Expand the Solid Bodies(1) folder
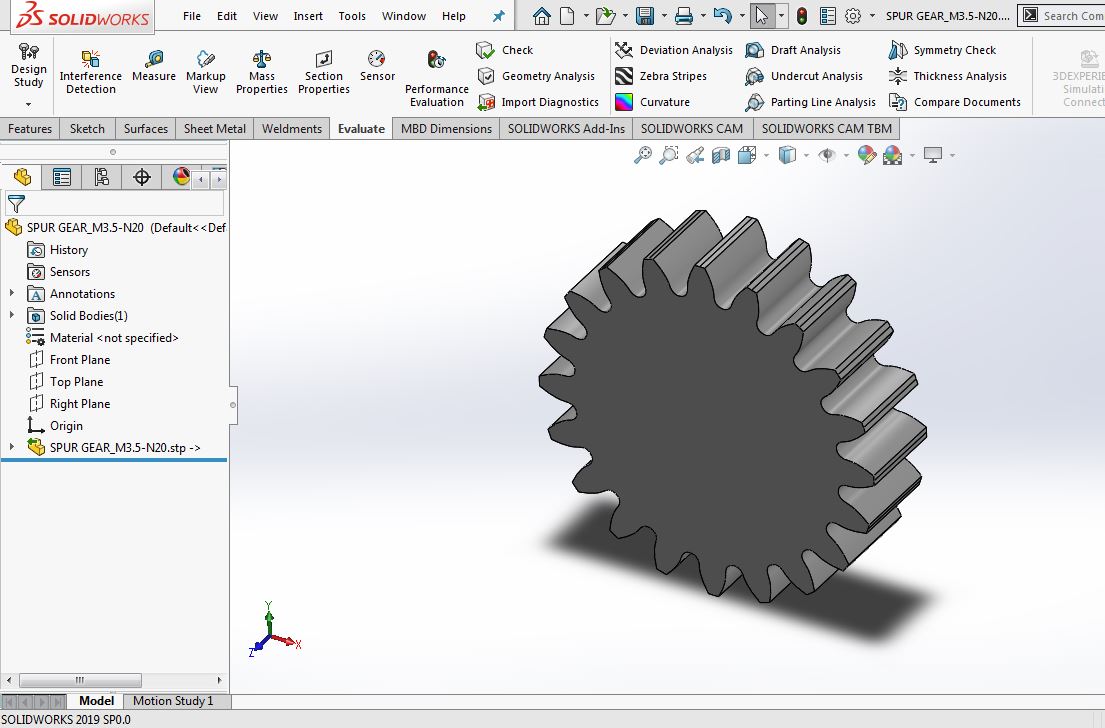 coord(12,314)
